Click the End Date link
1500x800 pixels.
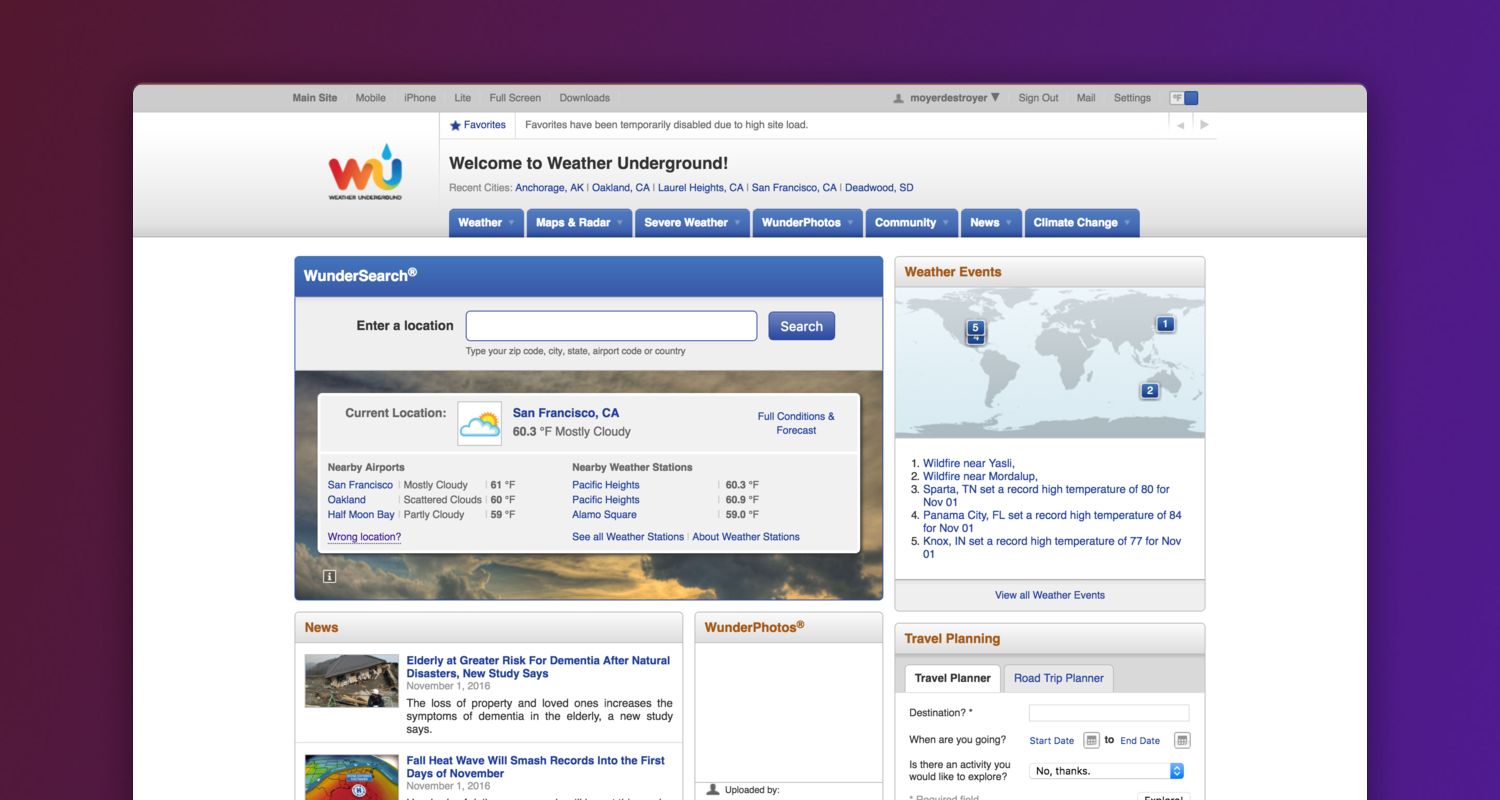(1140, 741)
